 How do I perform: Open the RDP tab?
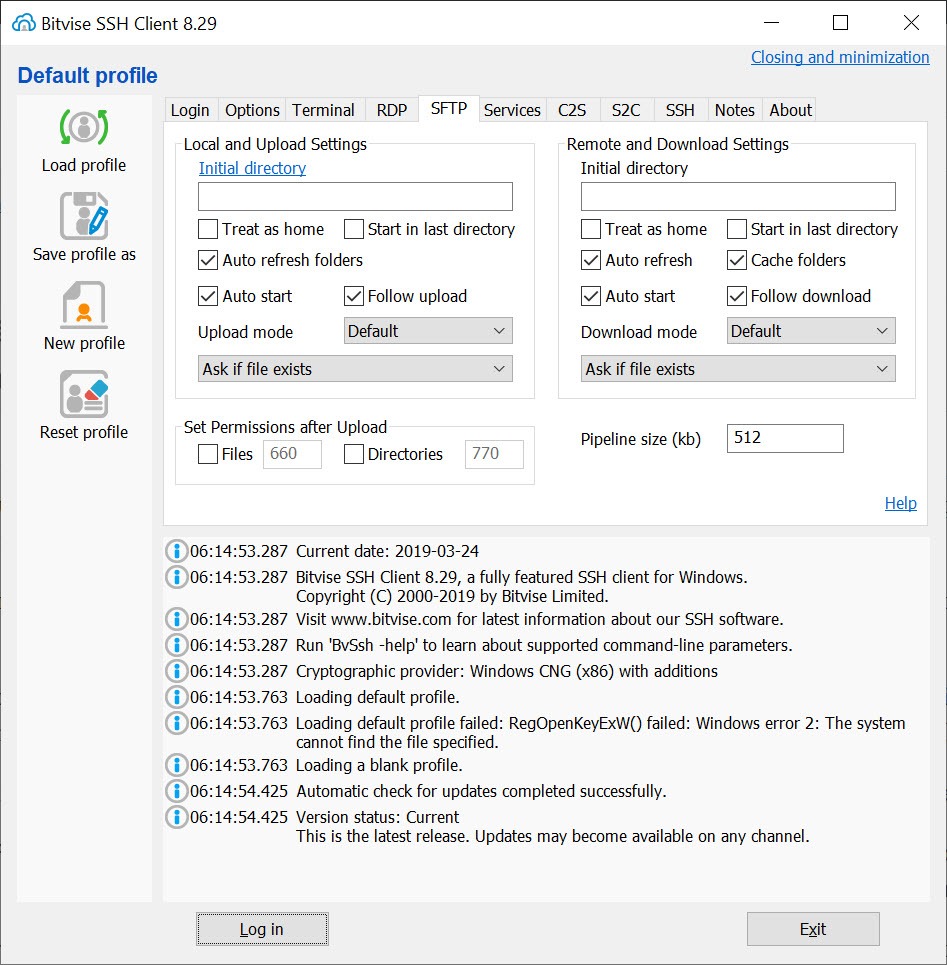click(392, 110)
